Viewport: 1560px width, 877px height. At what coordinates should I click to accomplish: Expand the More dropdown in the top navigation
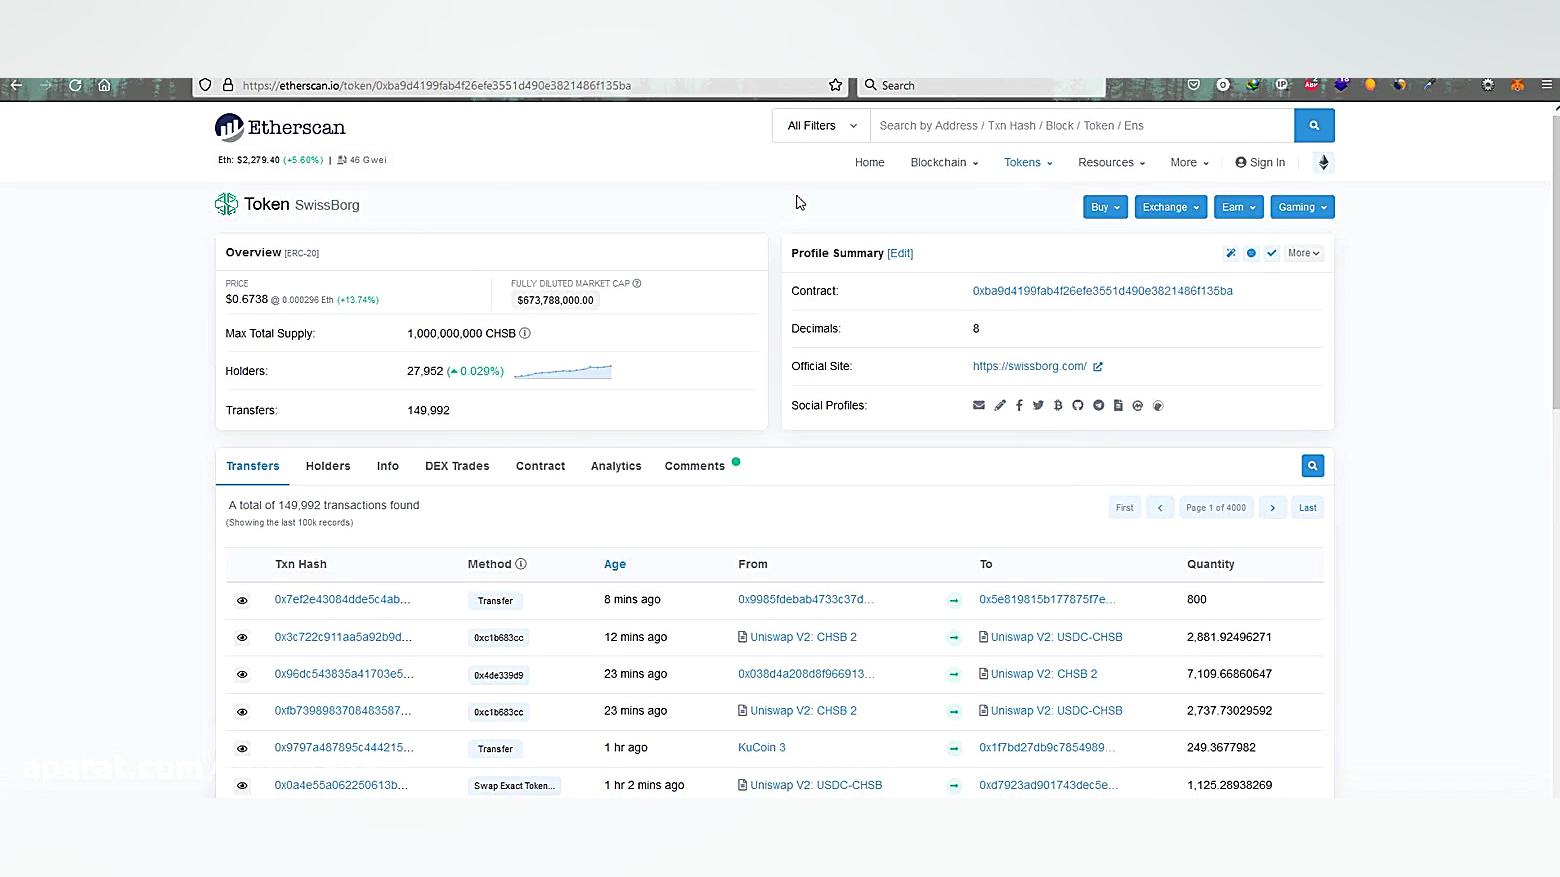1189,162
